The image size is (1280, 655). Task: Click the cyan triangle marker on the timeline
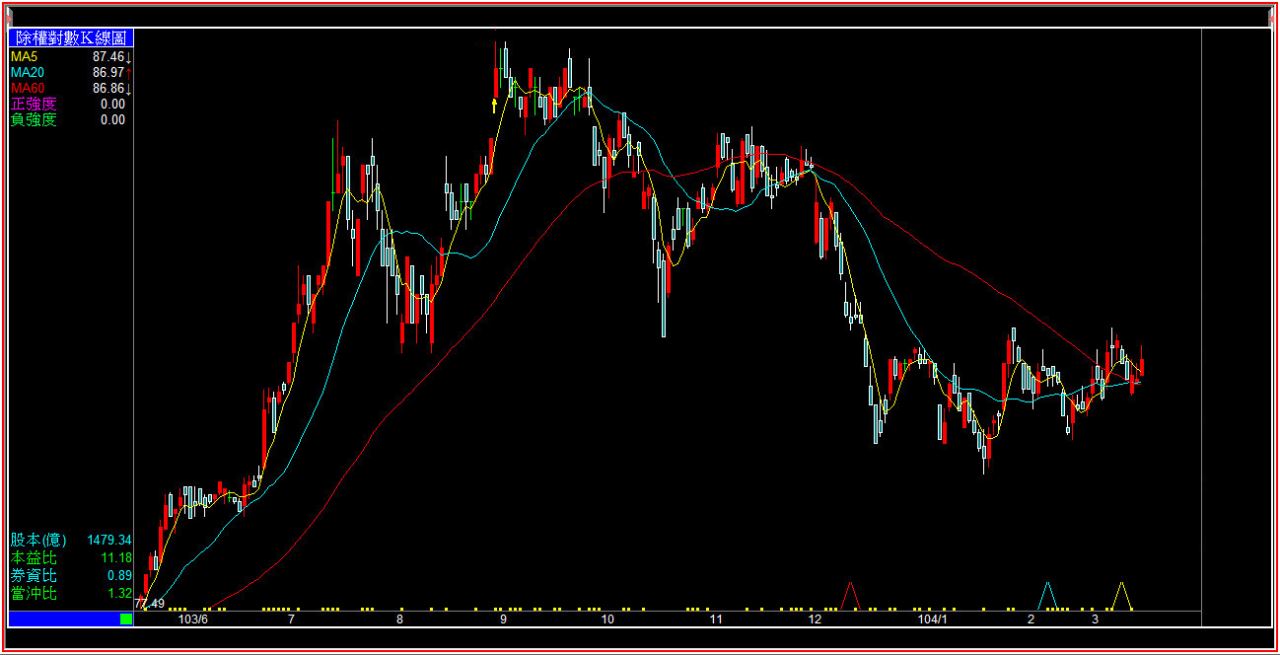click(1047, 596)
